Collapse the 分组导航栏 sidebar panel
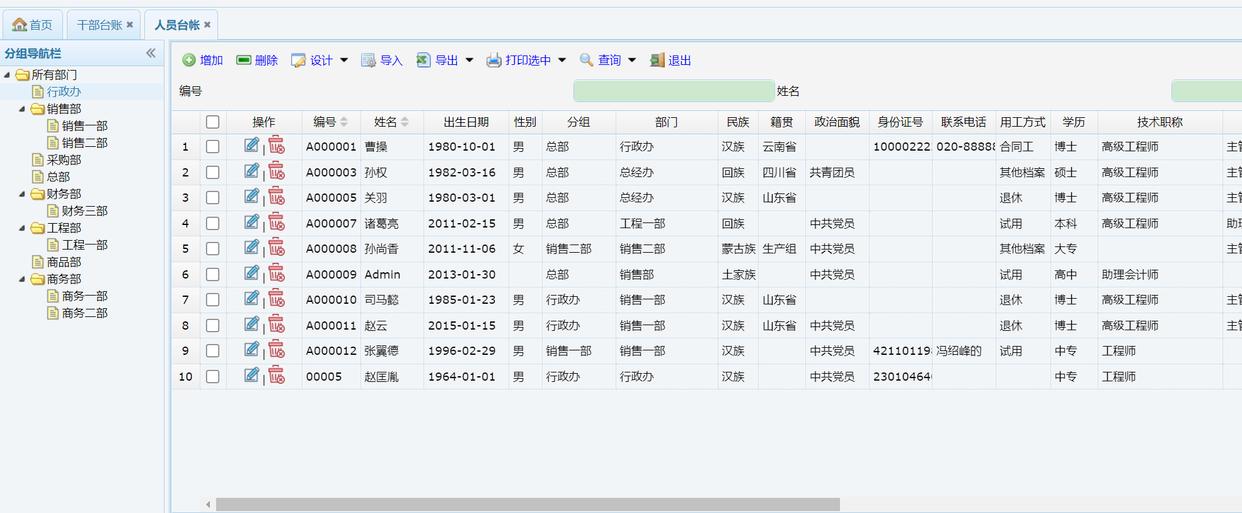Viewport: 1242px width, 513px height. pyautogui.click(x=151, y=53)
